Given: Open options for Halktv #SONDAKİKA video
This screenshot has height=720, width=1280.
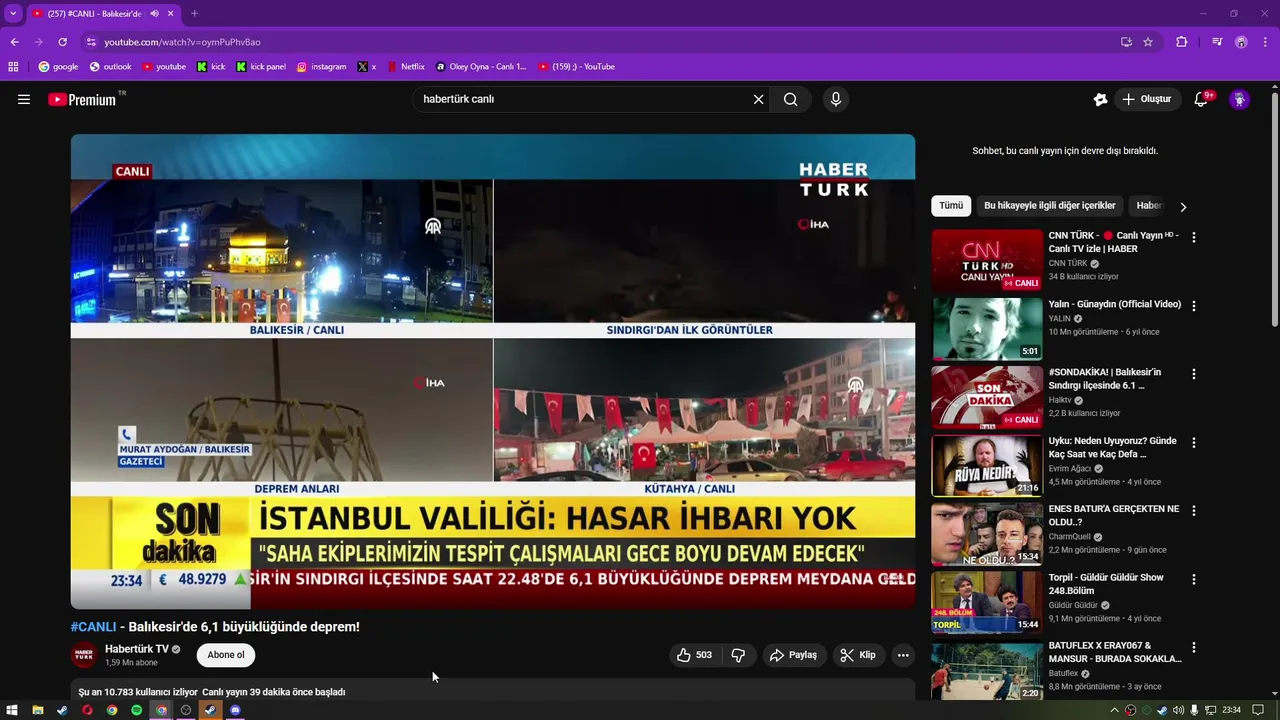Looking at the screenshot, I should click(1193, 373).
